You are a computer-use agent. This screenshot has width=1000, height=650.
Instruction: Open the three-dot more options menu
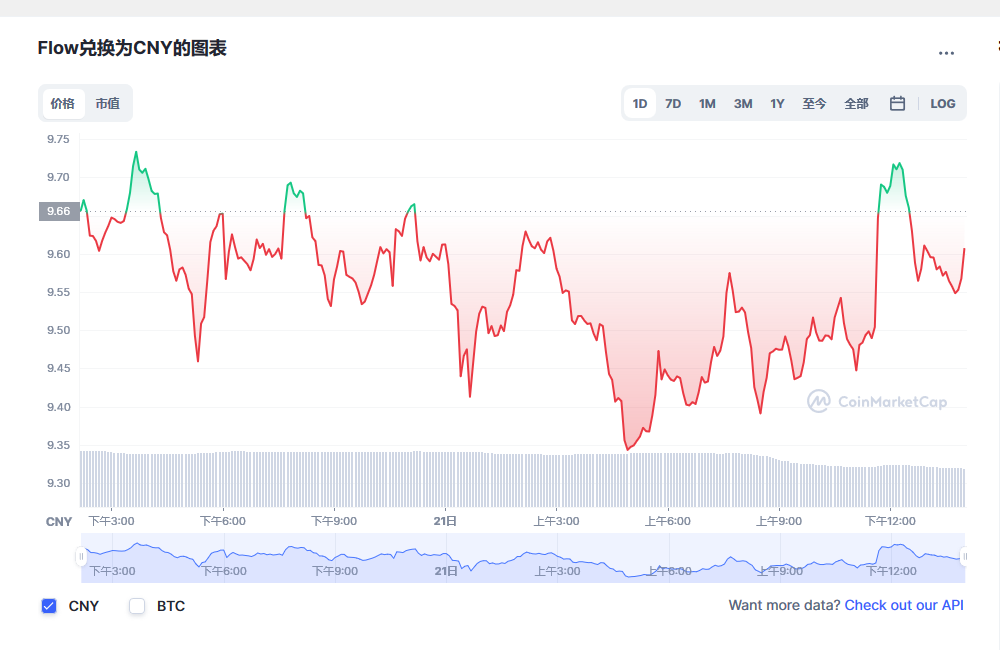(946, 54)
